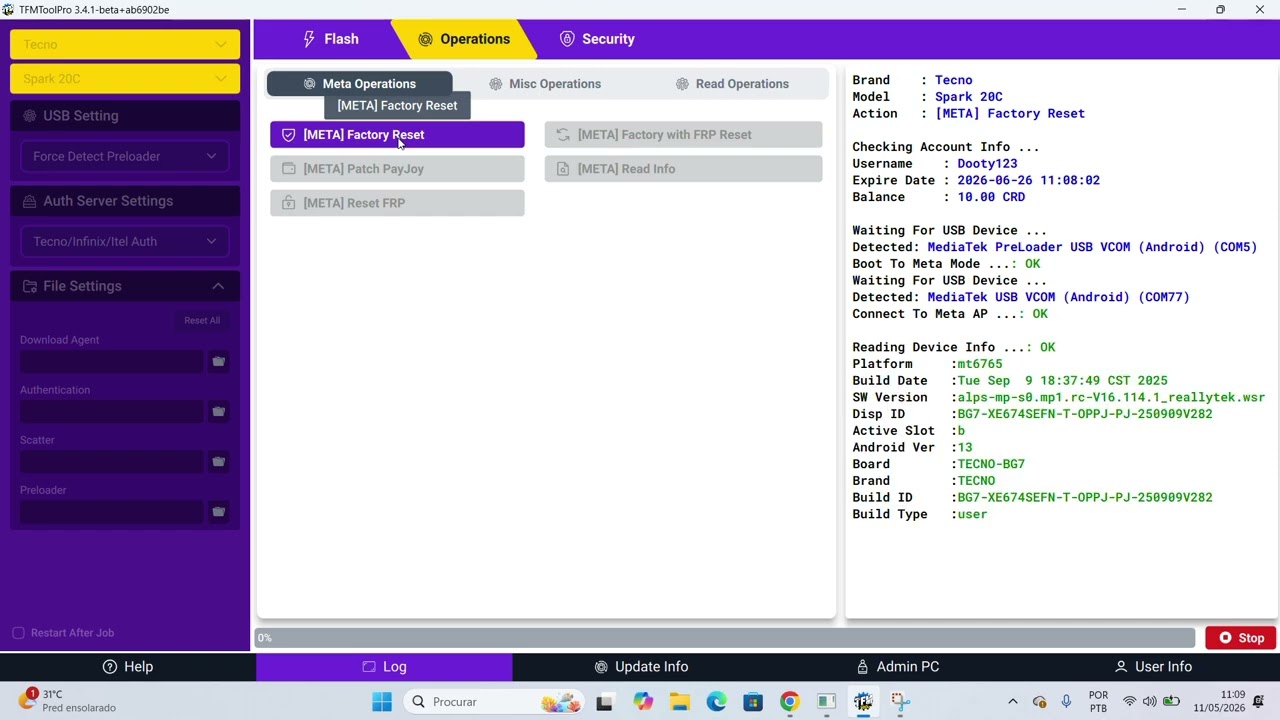This screenshot has width=1280, height=720.
Task: Click the Scatter path field
Action: (112, 461)
